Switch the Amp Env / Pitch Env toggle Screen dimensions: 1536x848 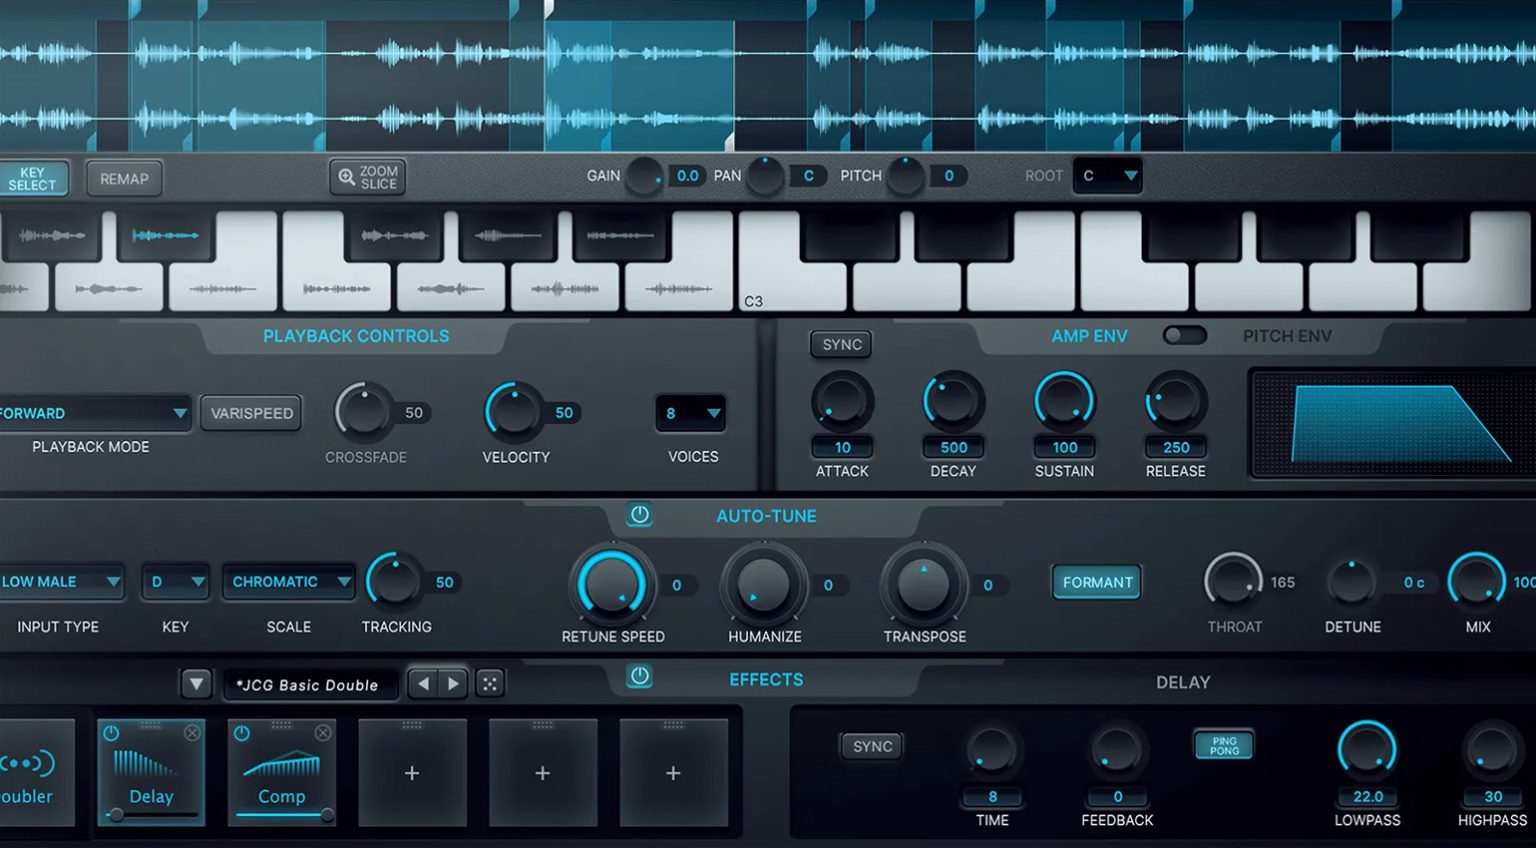pos(1185,336)
